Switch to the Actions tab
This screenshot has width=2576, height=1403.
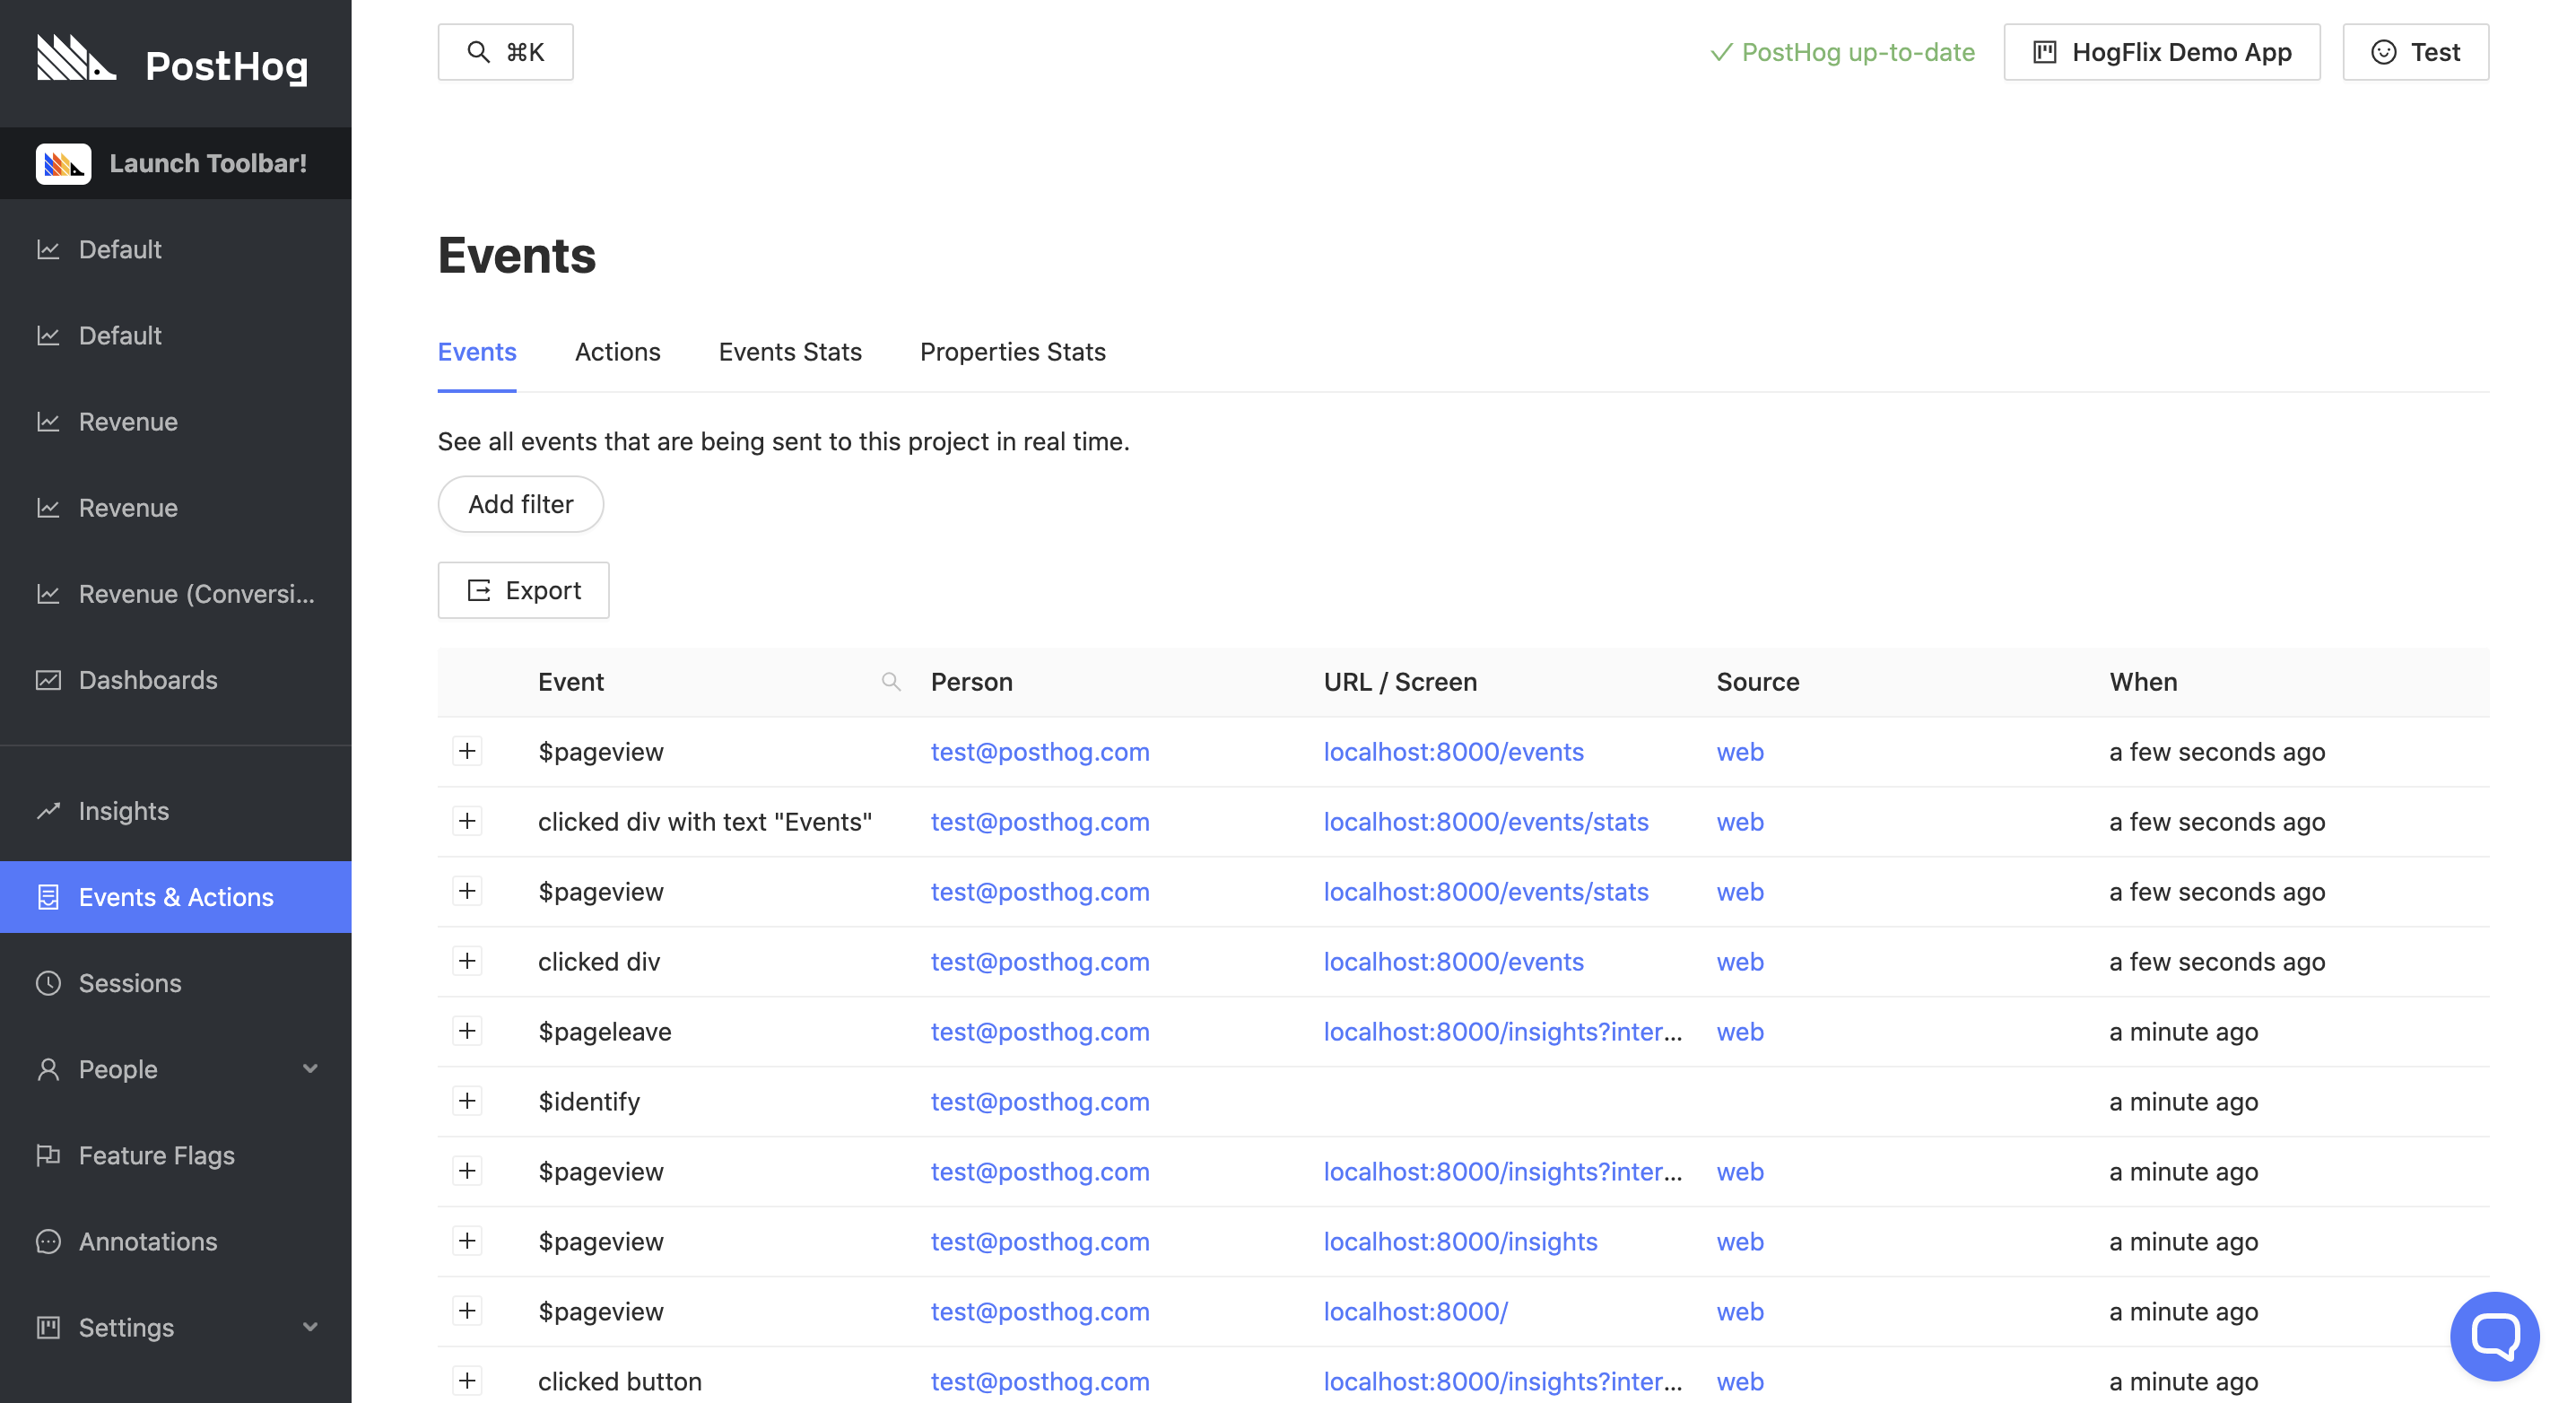point(617,352)
